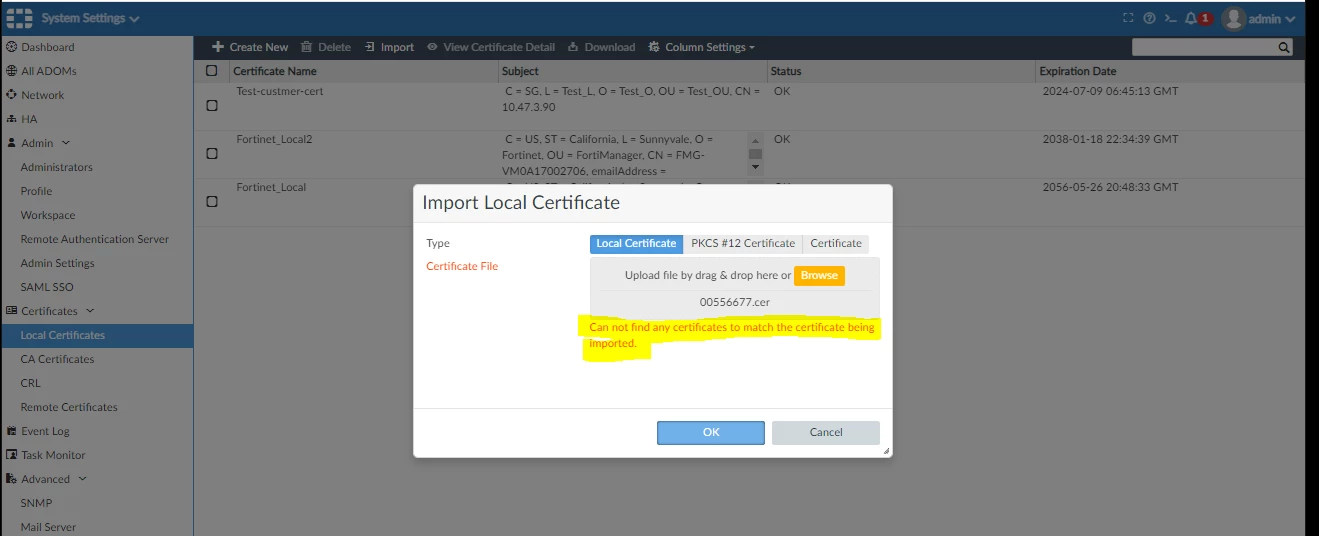Click the admin avatar icon
Image resolution: width=1319 pixels, height=536 pixels.
(1233, 18)
